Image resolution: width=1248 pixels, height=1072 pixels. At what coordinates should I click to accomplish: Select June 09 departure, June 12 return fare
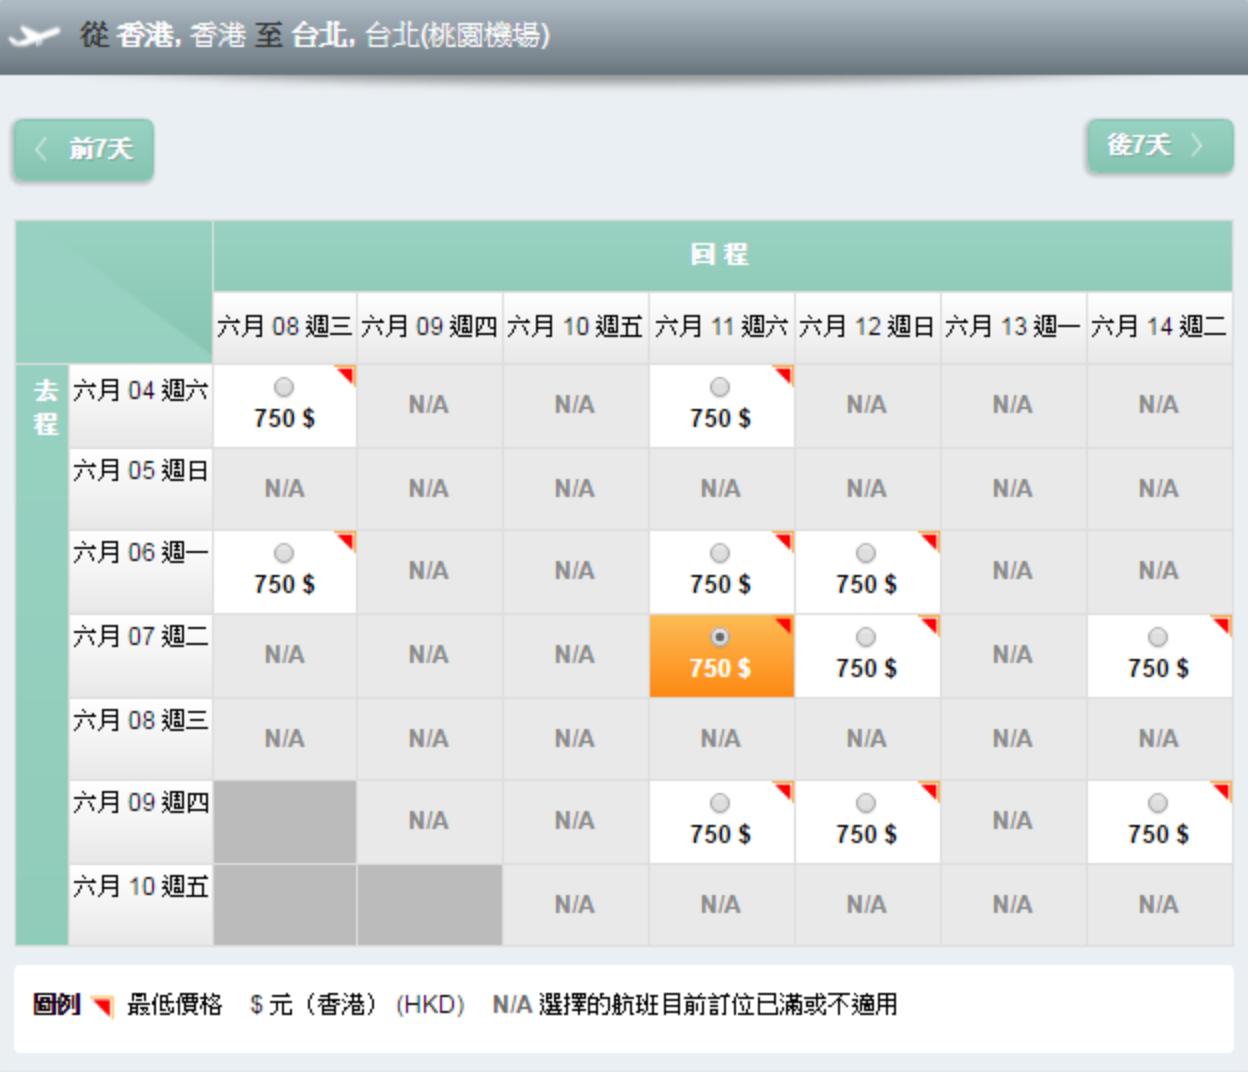click(866, 804)
